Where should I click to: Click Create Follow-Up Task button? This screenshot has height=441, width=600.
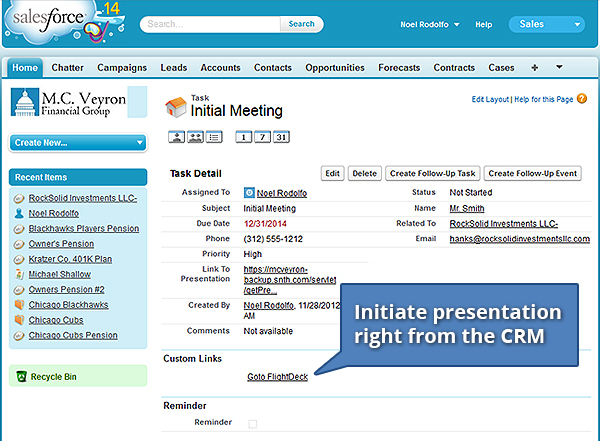click(x=433, y=173)
